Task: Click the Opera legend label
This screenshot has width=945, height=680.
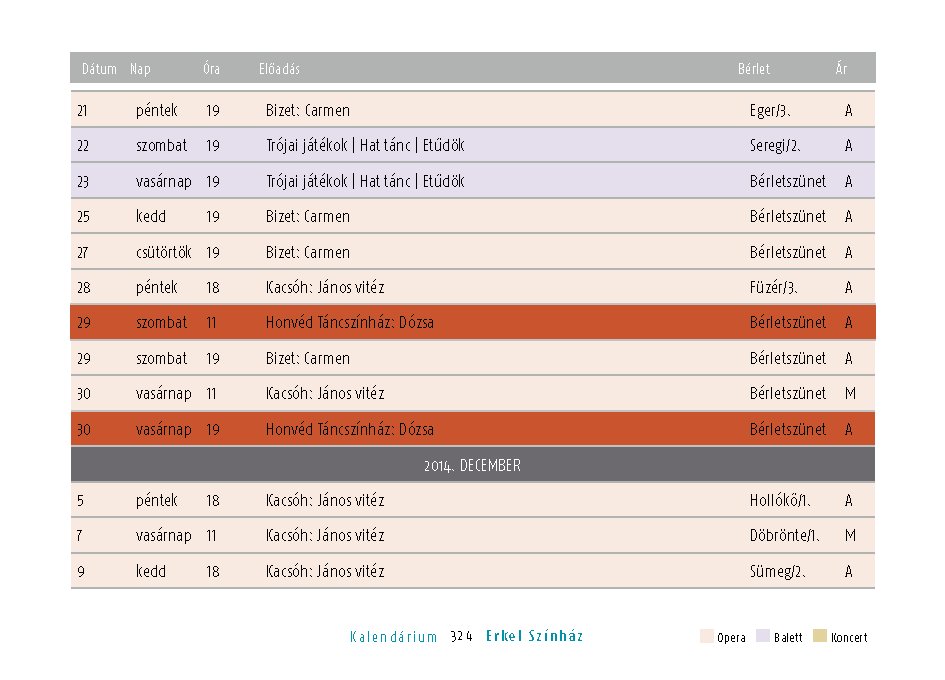Action: coord(731,637)
